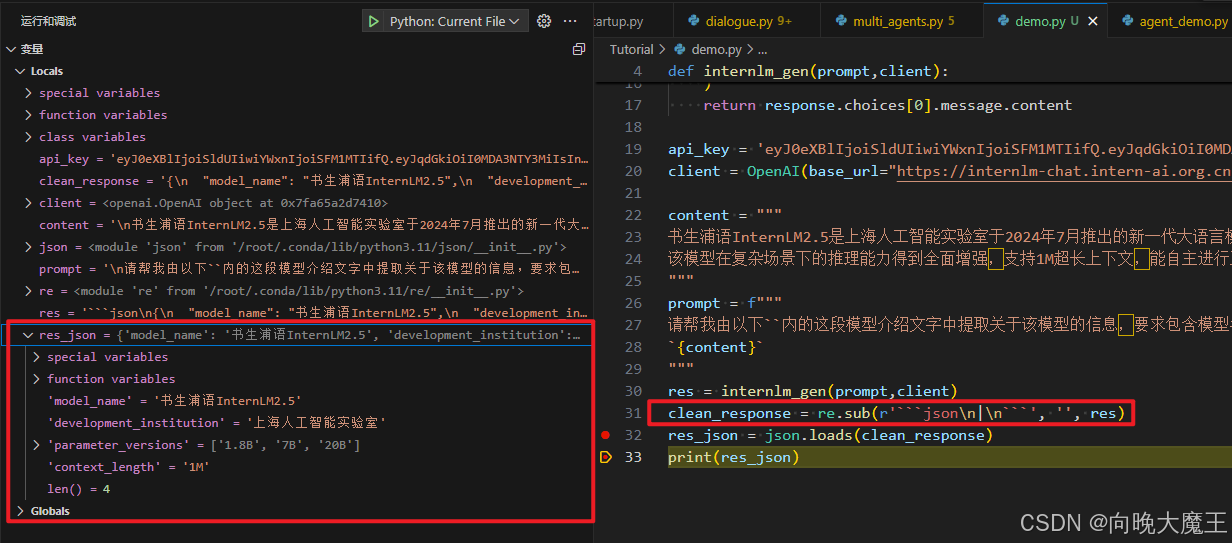Open the Python: Current File configuration dropdown

coord(456,21)
